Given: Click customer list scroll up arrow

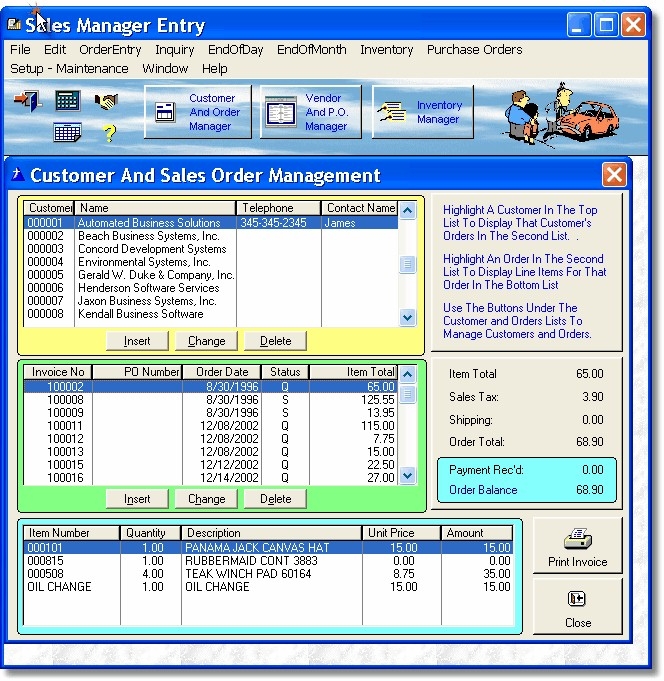Looking at the screenshot, I should click(407, 211).
